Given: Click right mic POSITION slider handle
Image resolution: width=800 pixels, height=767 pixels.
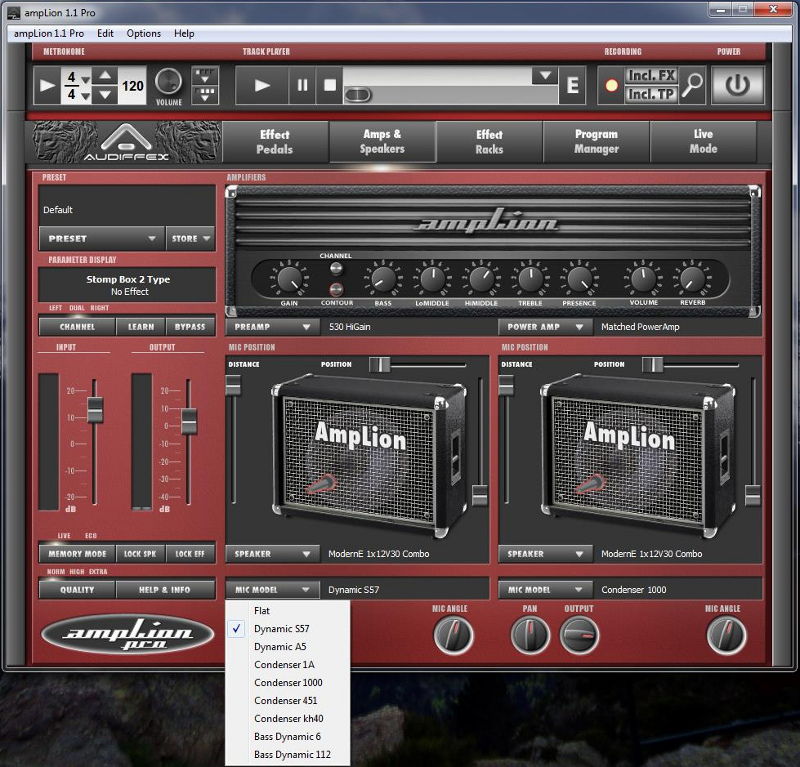Looking at the screenshot, I should pyautogui.click(x=652, y=364).
